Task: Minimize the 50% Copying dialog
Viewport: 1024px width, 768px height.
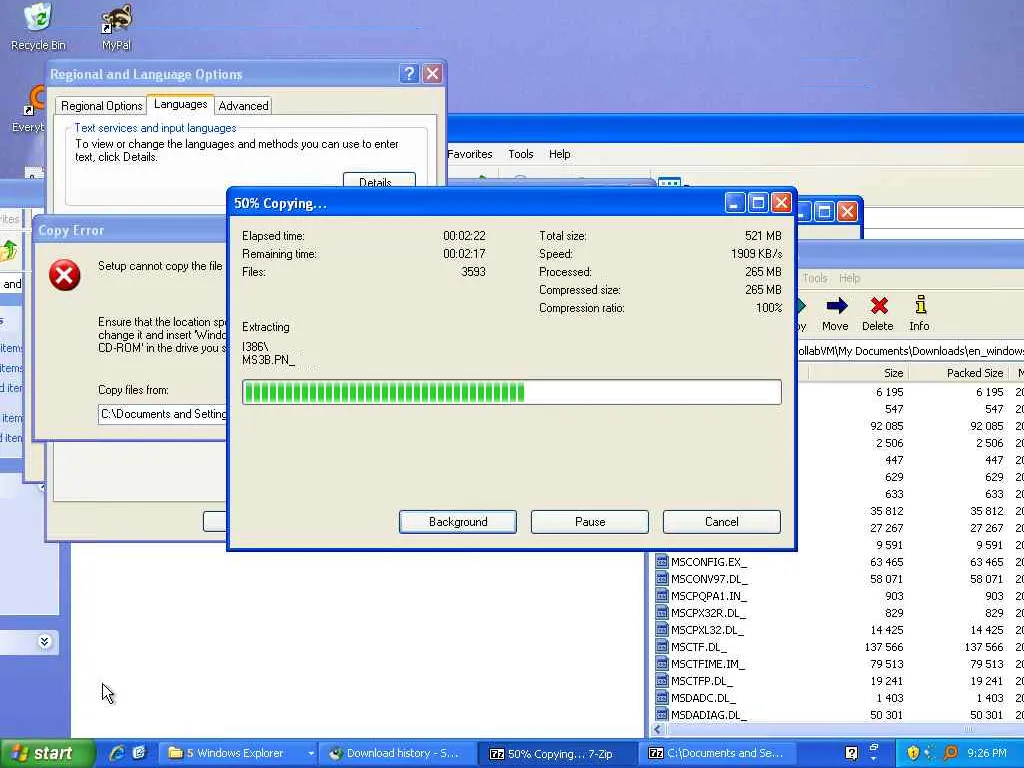Action: pyautogui.click(x=735, y=203)
